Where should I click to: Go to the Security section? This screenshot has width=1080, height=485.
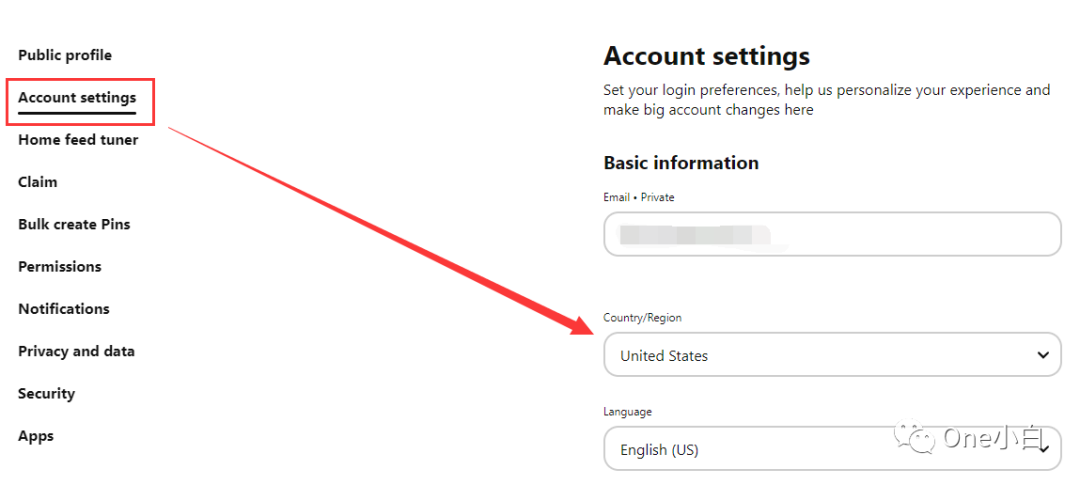pos(46,394)
